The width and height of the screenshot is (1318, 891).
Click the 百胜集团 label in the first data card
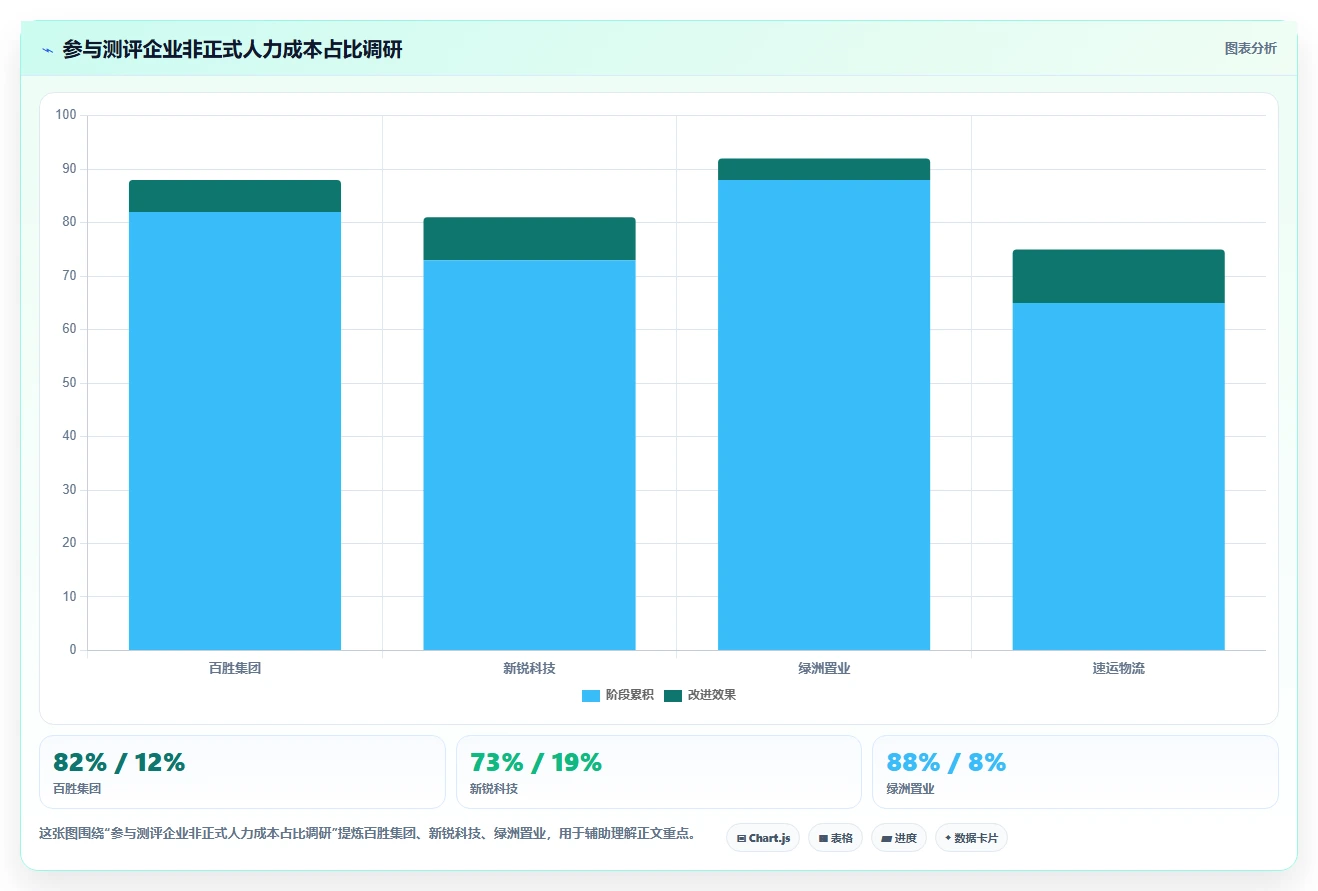point(77,789)
